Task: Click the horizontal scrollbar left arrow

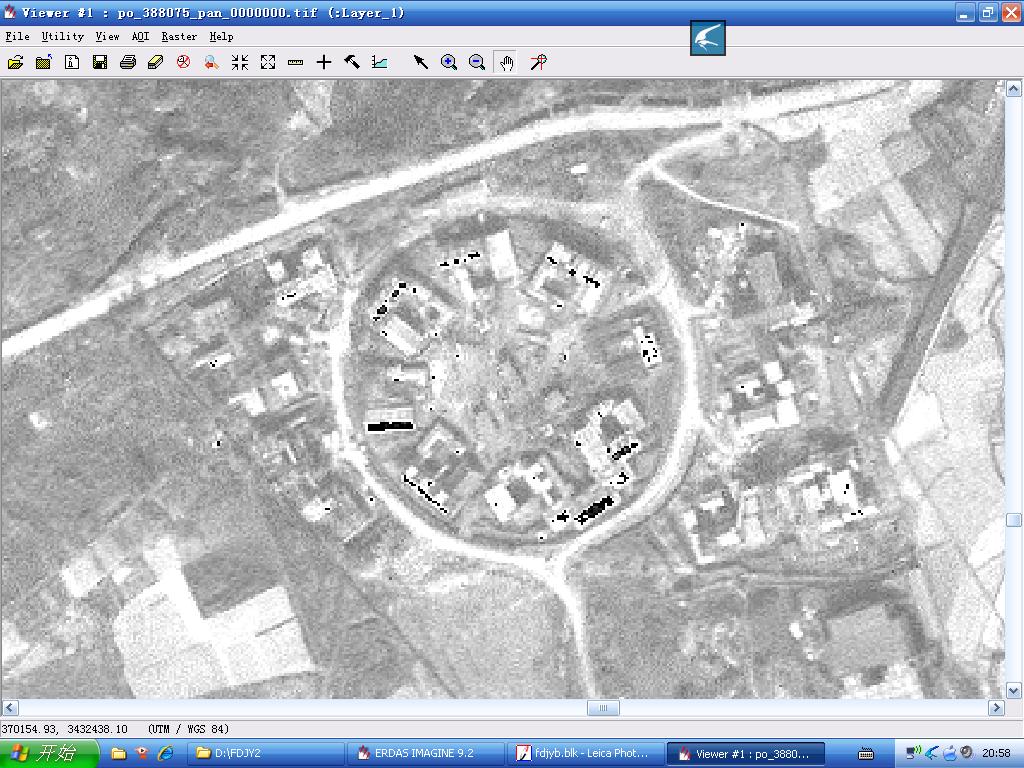Action: coord(10,707)
